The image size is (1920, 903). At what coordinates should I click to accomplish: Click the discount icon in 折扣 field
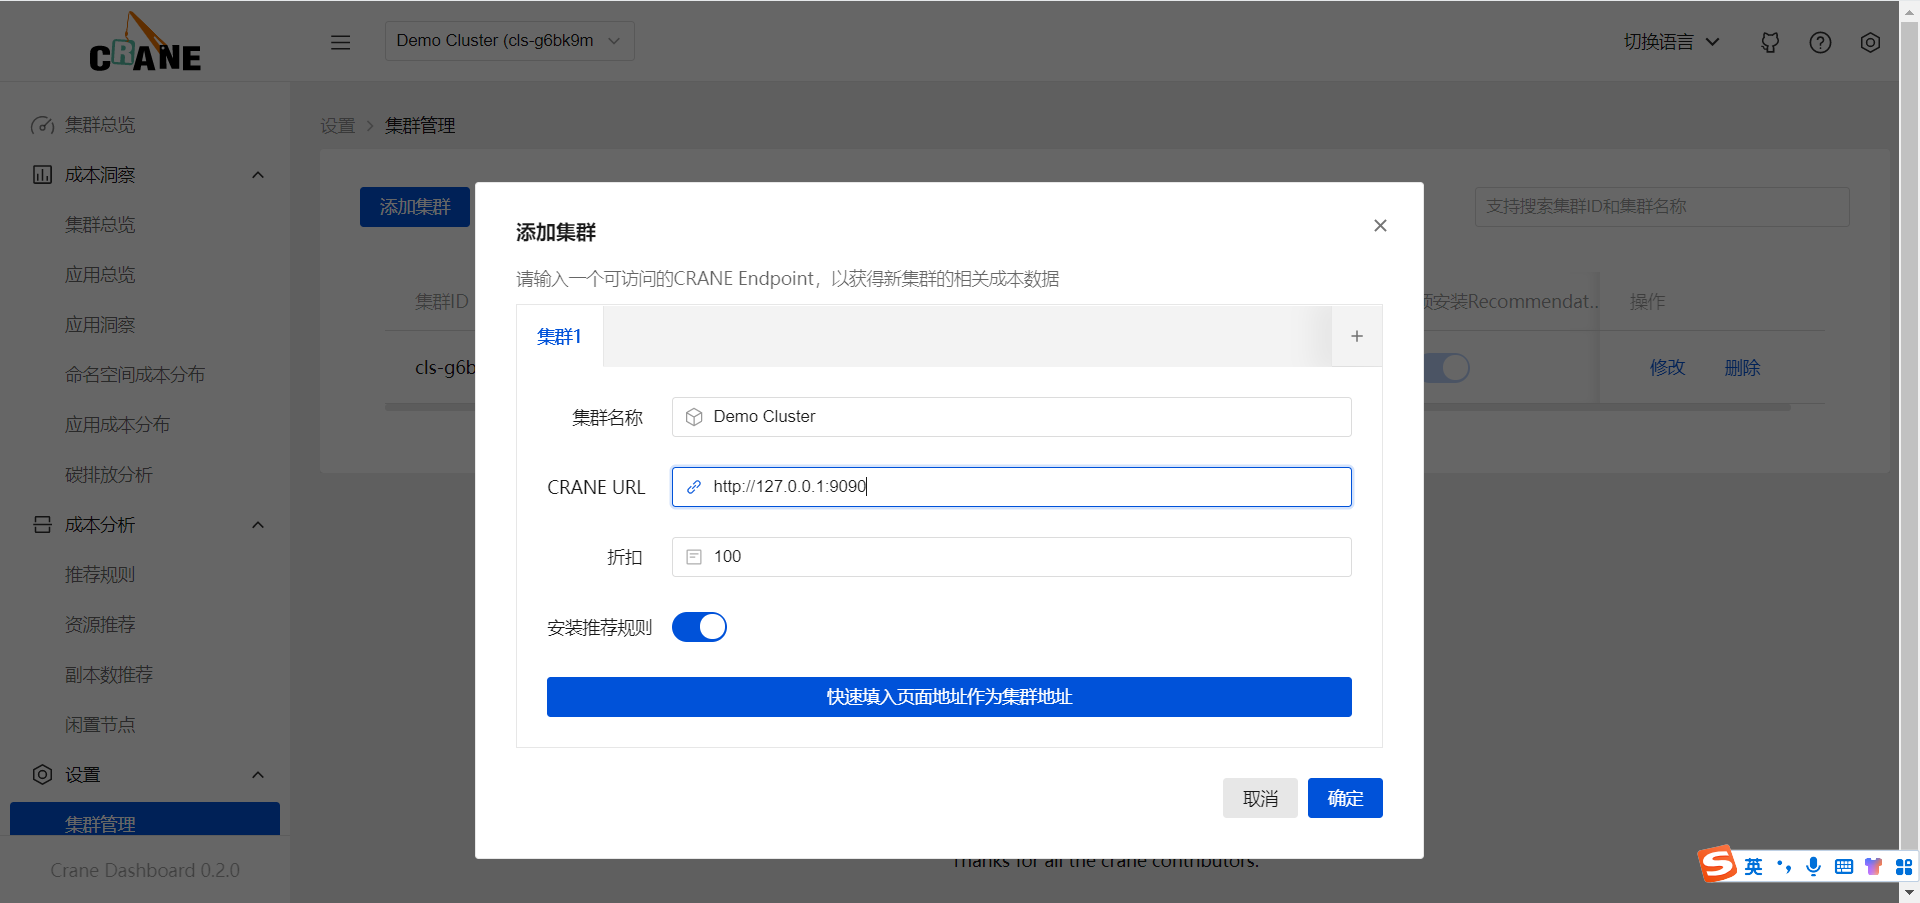[x=694, y=557]
